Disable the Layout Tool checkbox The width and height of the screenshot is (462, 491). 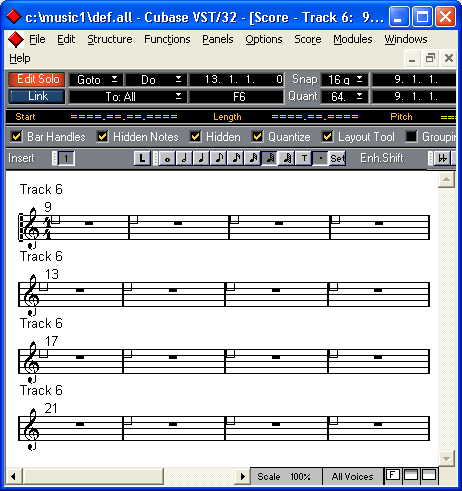[x=327, y=137]
